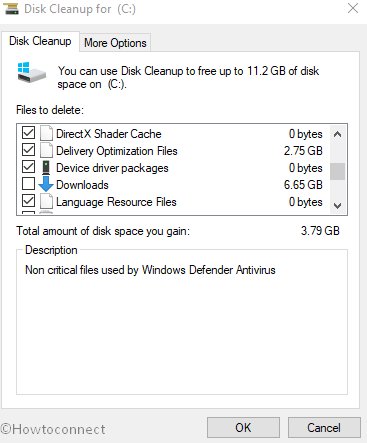Click the blue Downloads arrow icon

tap(46, 184)
